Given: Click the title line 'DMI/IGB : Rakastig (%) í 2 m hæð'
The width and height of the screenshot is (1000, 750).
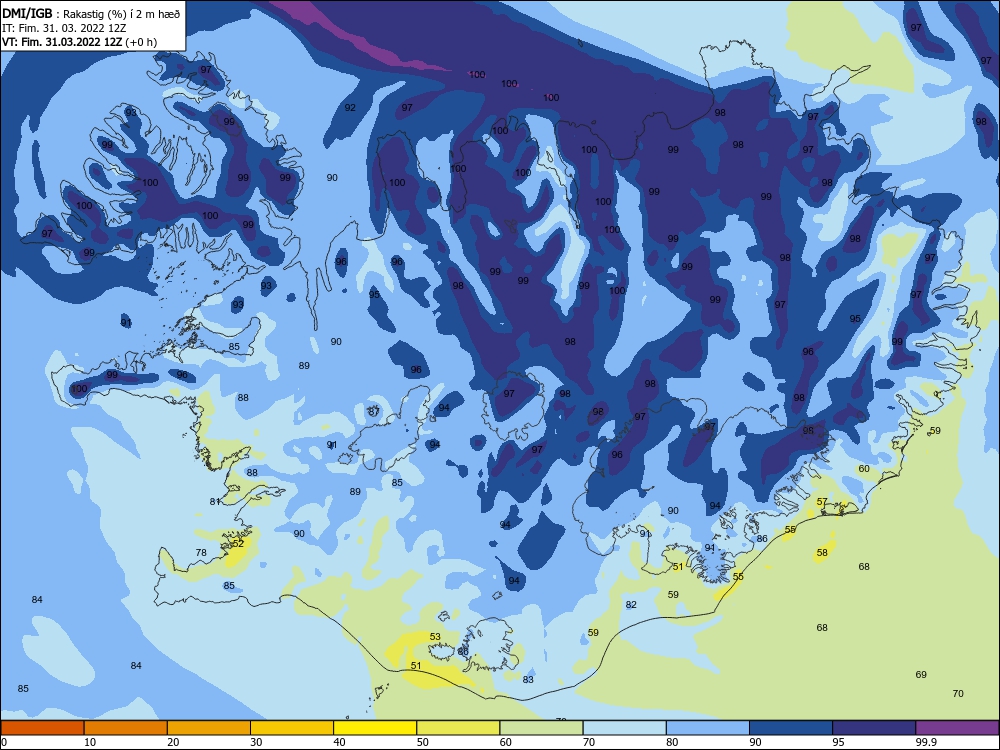Looking at the screenshot, I should (x=91, y=13).
